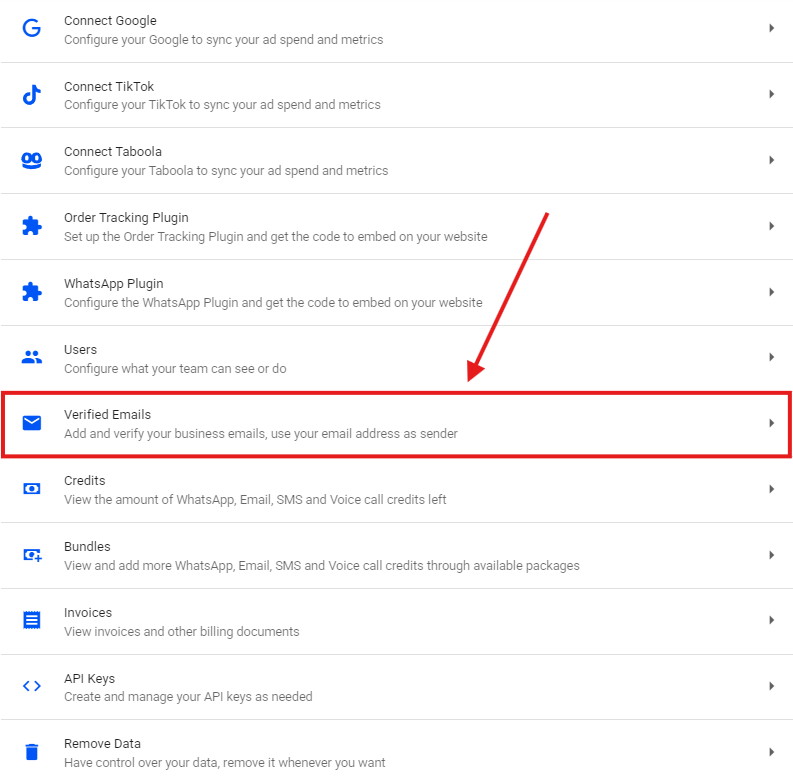Screen dimensions: 793x781
Task: Click the API Keys code brackets icon
Action: (32, 686)
